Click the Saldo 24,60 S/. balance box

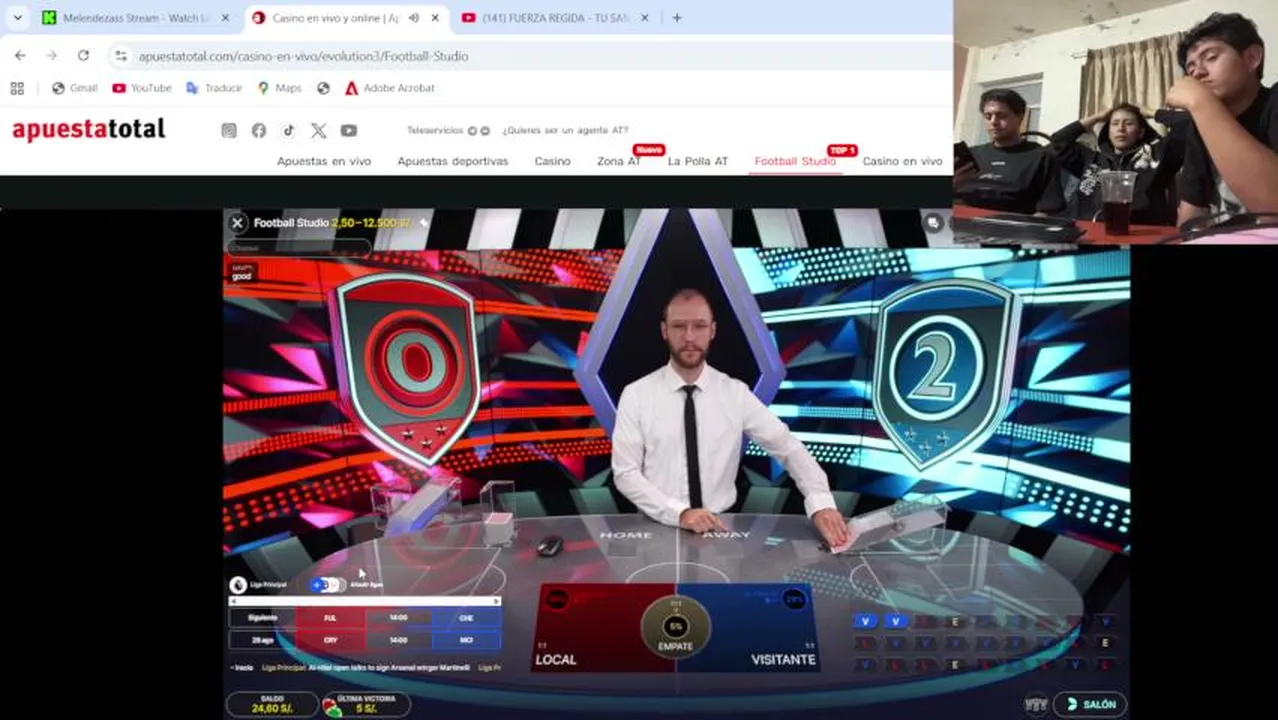pyautogui.click(x=272, y=704)
